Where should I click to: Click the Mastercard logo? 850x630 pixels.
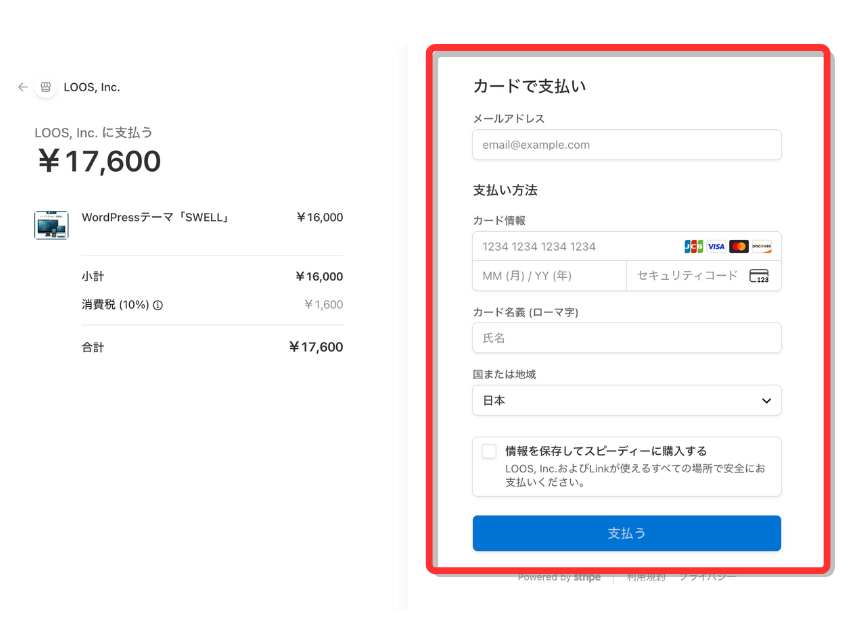(739, 247)
